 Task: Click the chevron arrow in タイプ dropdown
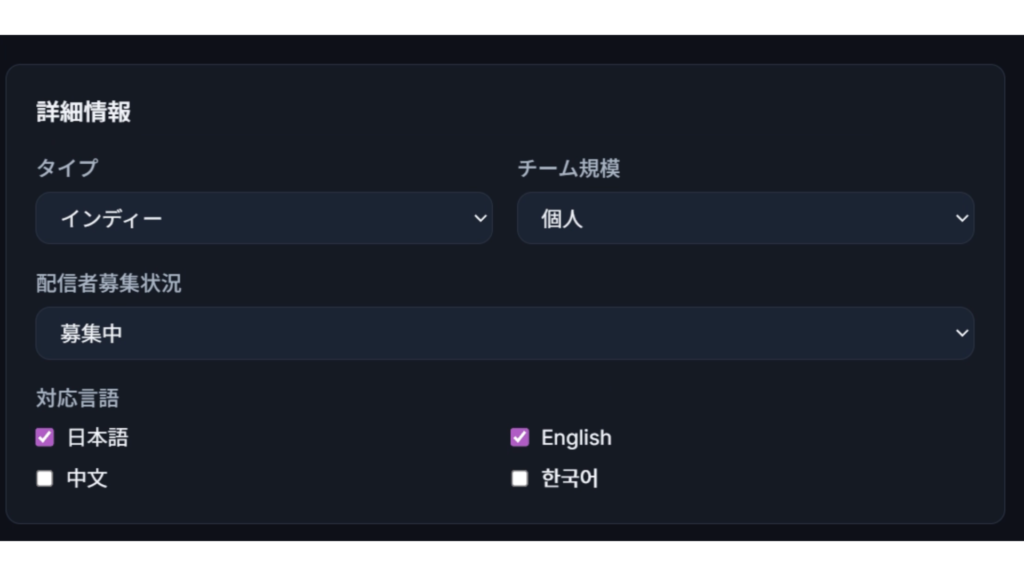point(480,218)
